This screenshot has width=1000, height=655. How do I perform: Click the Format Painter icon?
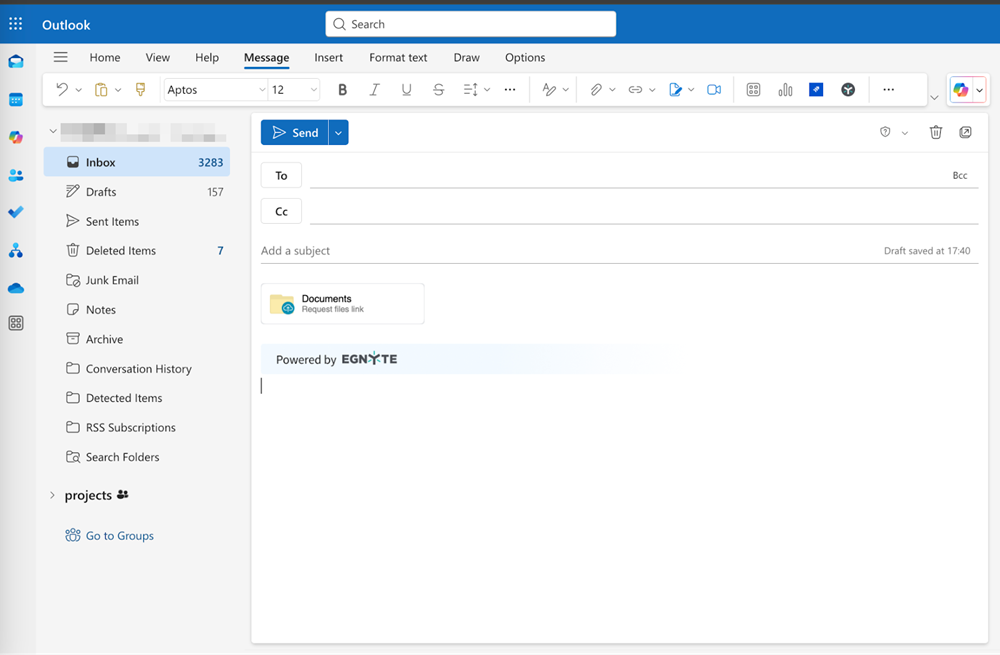tap(140, 90)
